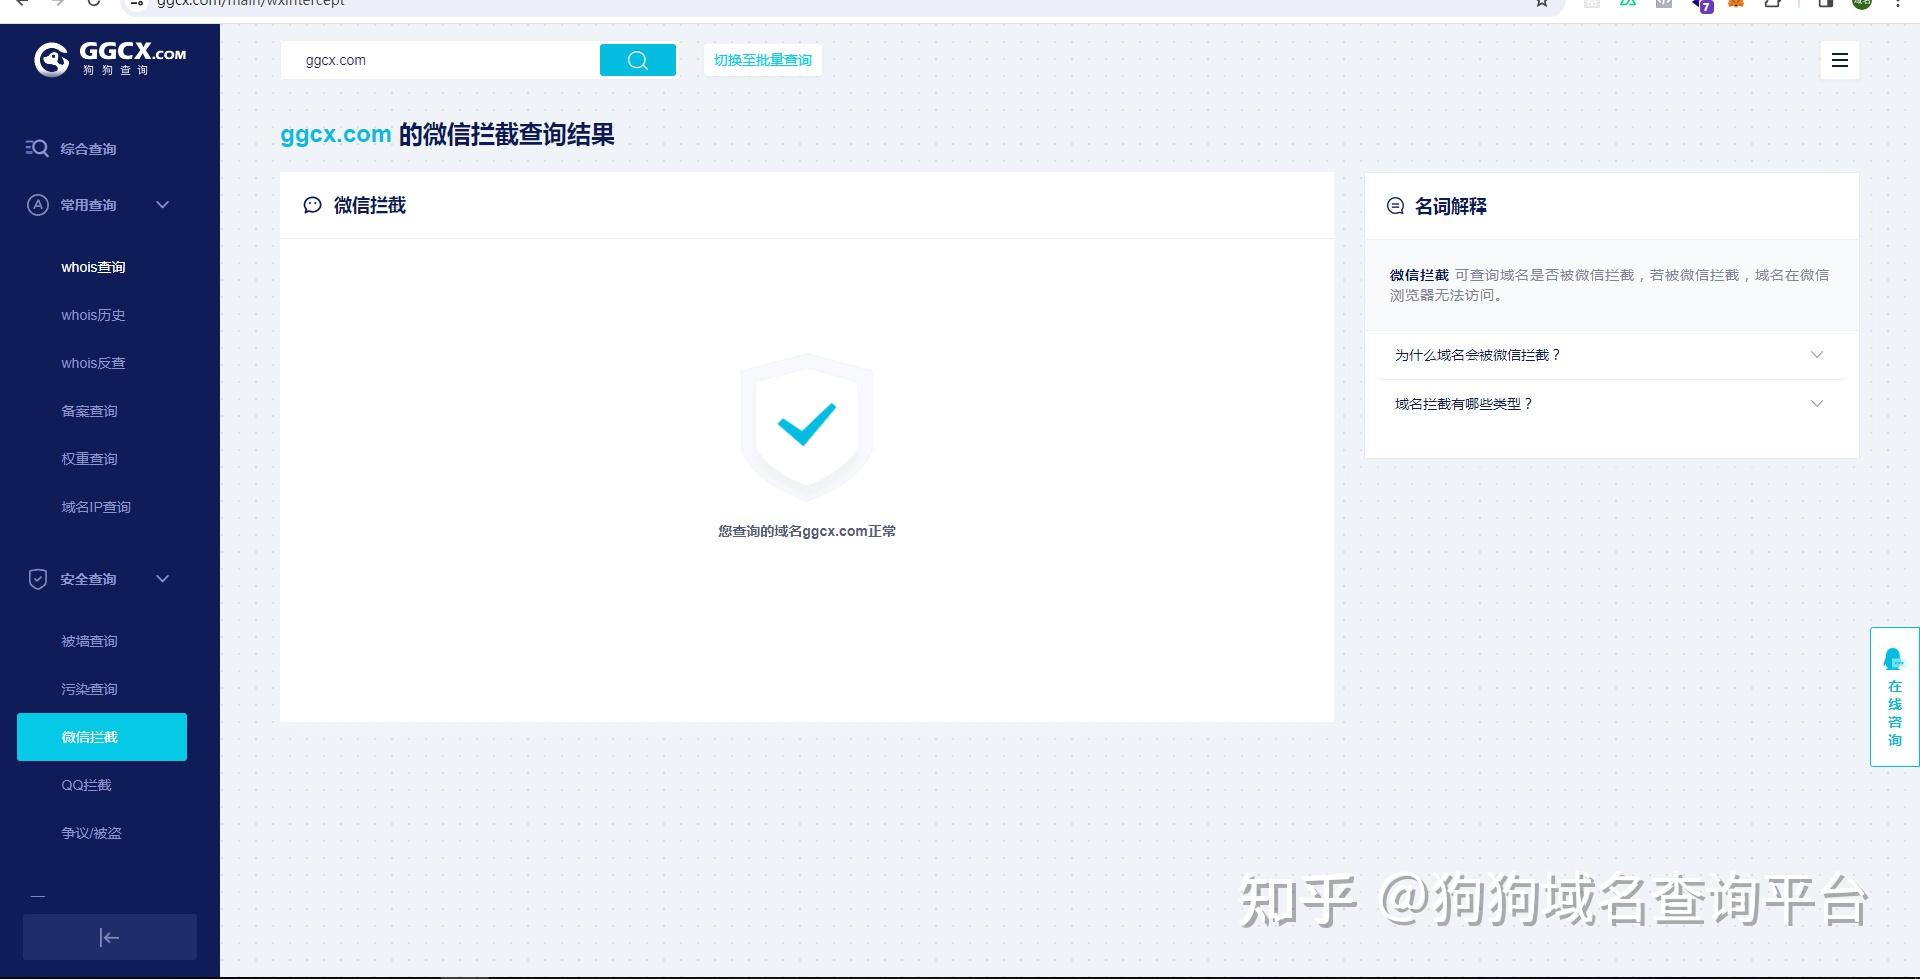1920x979 pixels.
Task: Open whois历史 in sidebar
Action: pos(93,315)
